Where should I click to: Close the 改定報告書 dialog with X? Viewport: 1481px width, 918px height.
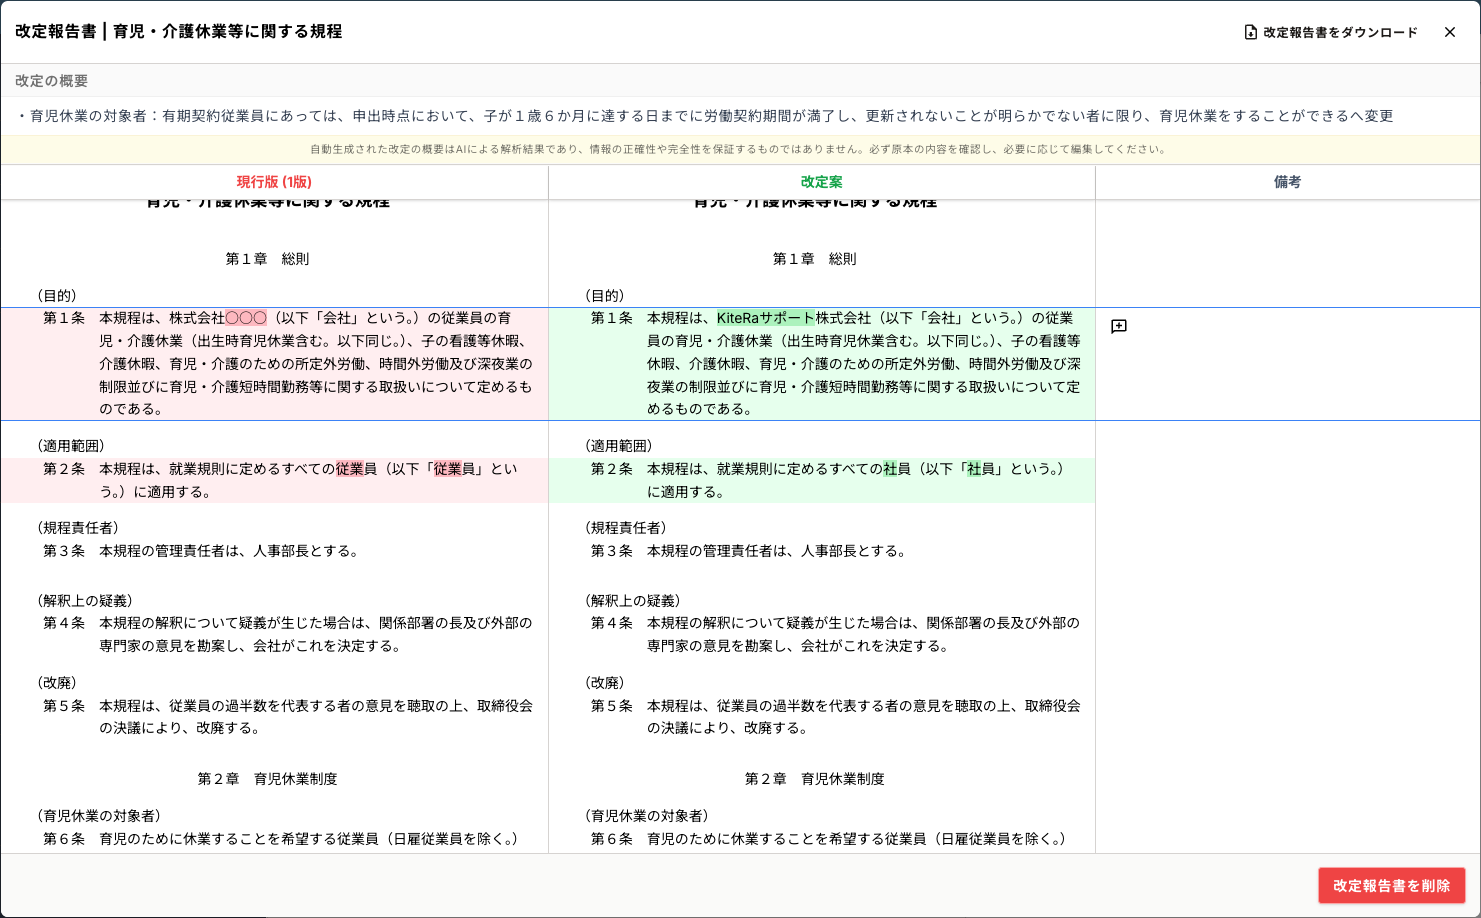1449,32
